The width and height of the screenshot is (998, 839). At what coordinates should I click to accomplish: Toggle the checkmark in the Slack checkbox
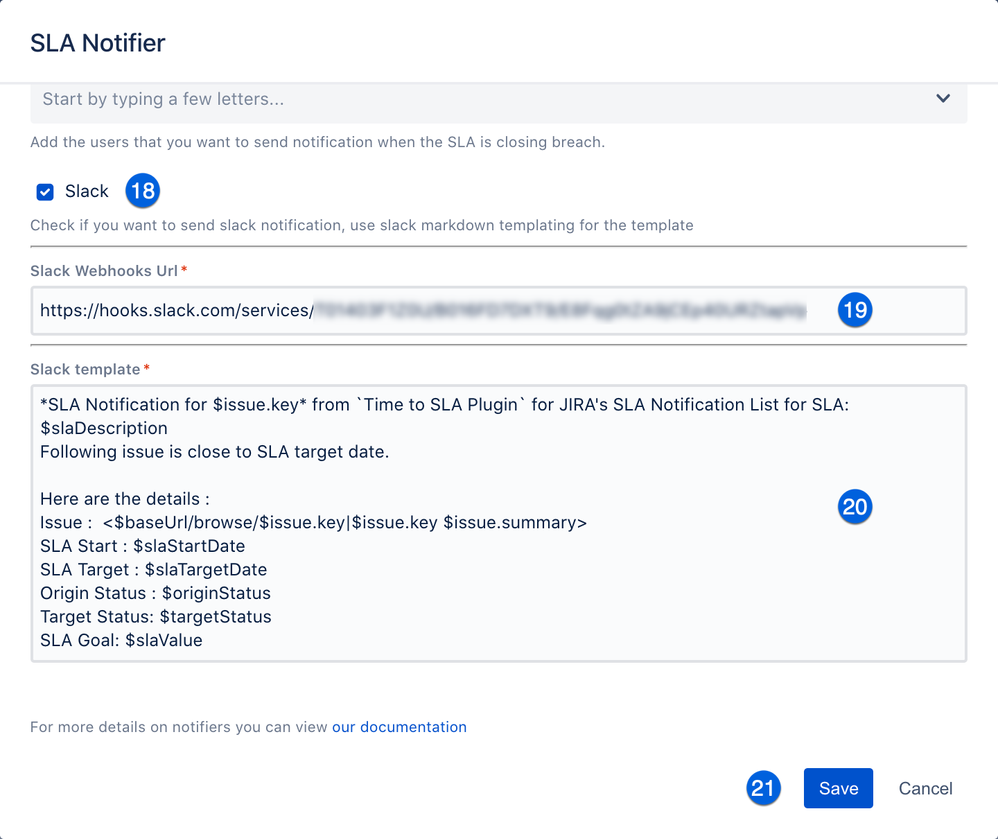(44, 191)
